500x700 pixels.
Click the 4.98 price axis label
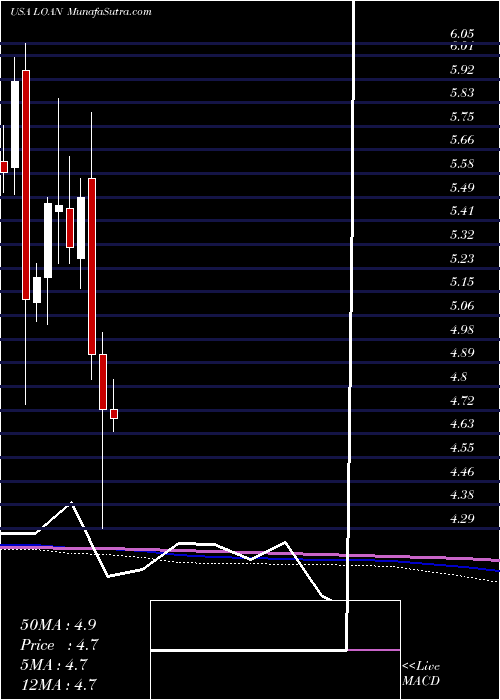tap(462, 330)
